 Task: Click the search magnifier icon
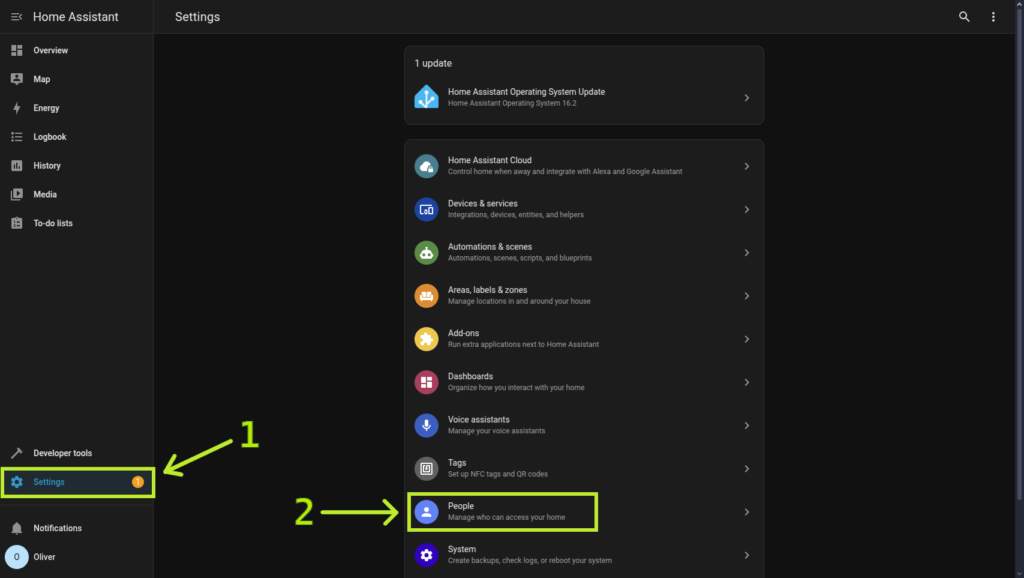pyautogui.click(x=964, y=17)
